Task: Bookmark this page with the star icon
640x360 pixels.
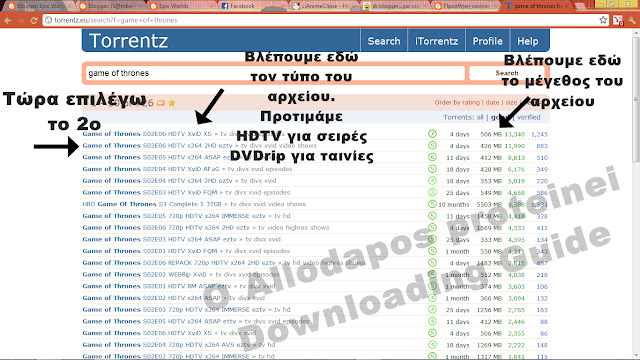Action: pyautogui.click(x=603, y=20)
